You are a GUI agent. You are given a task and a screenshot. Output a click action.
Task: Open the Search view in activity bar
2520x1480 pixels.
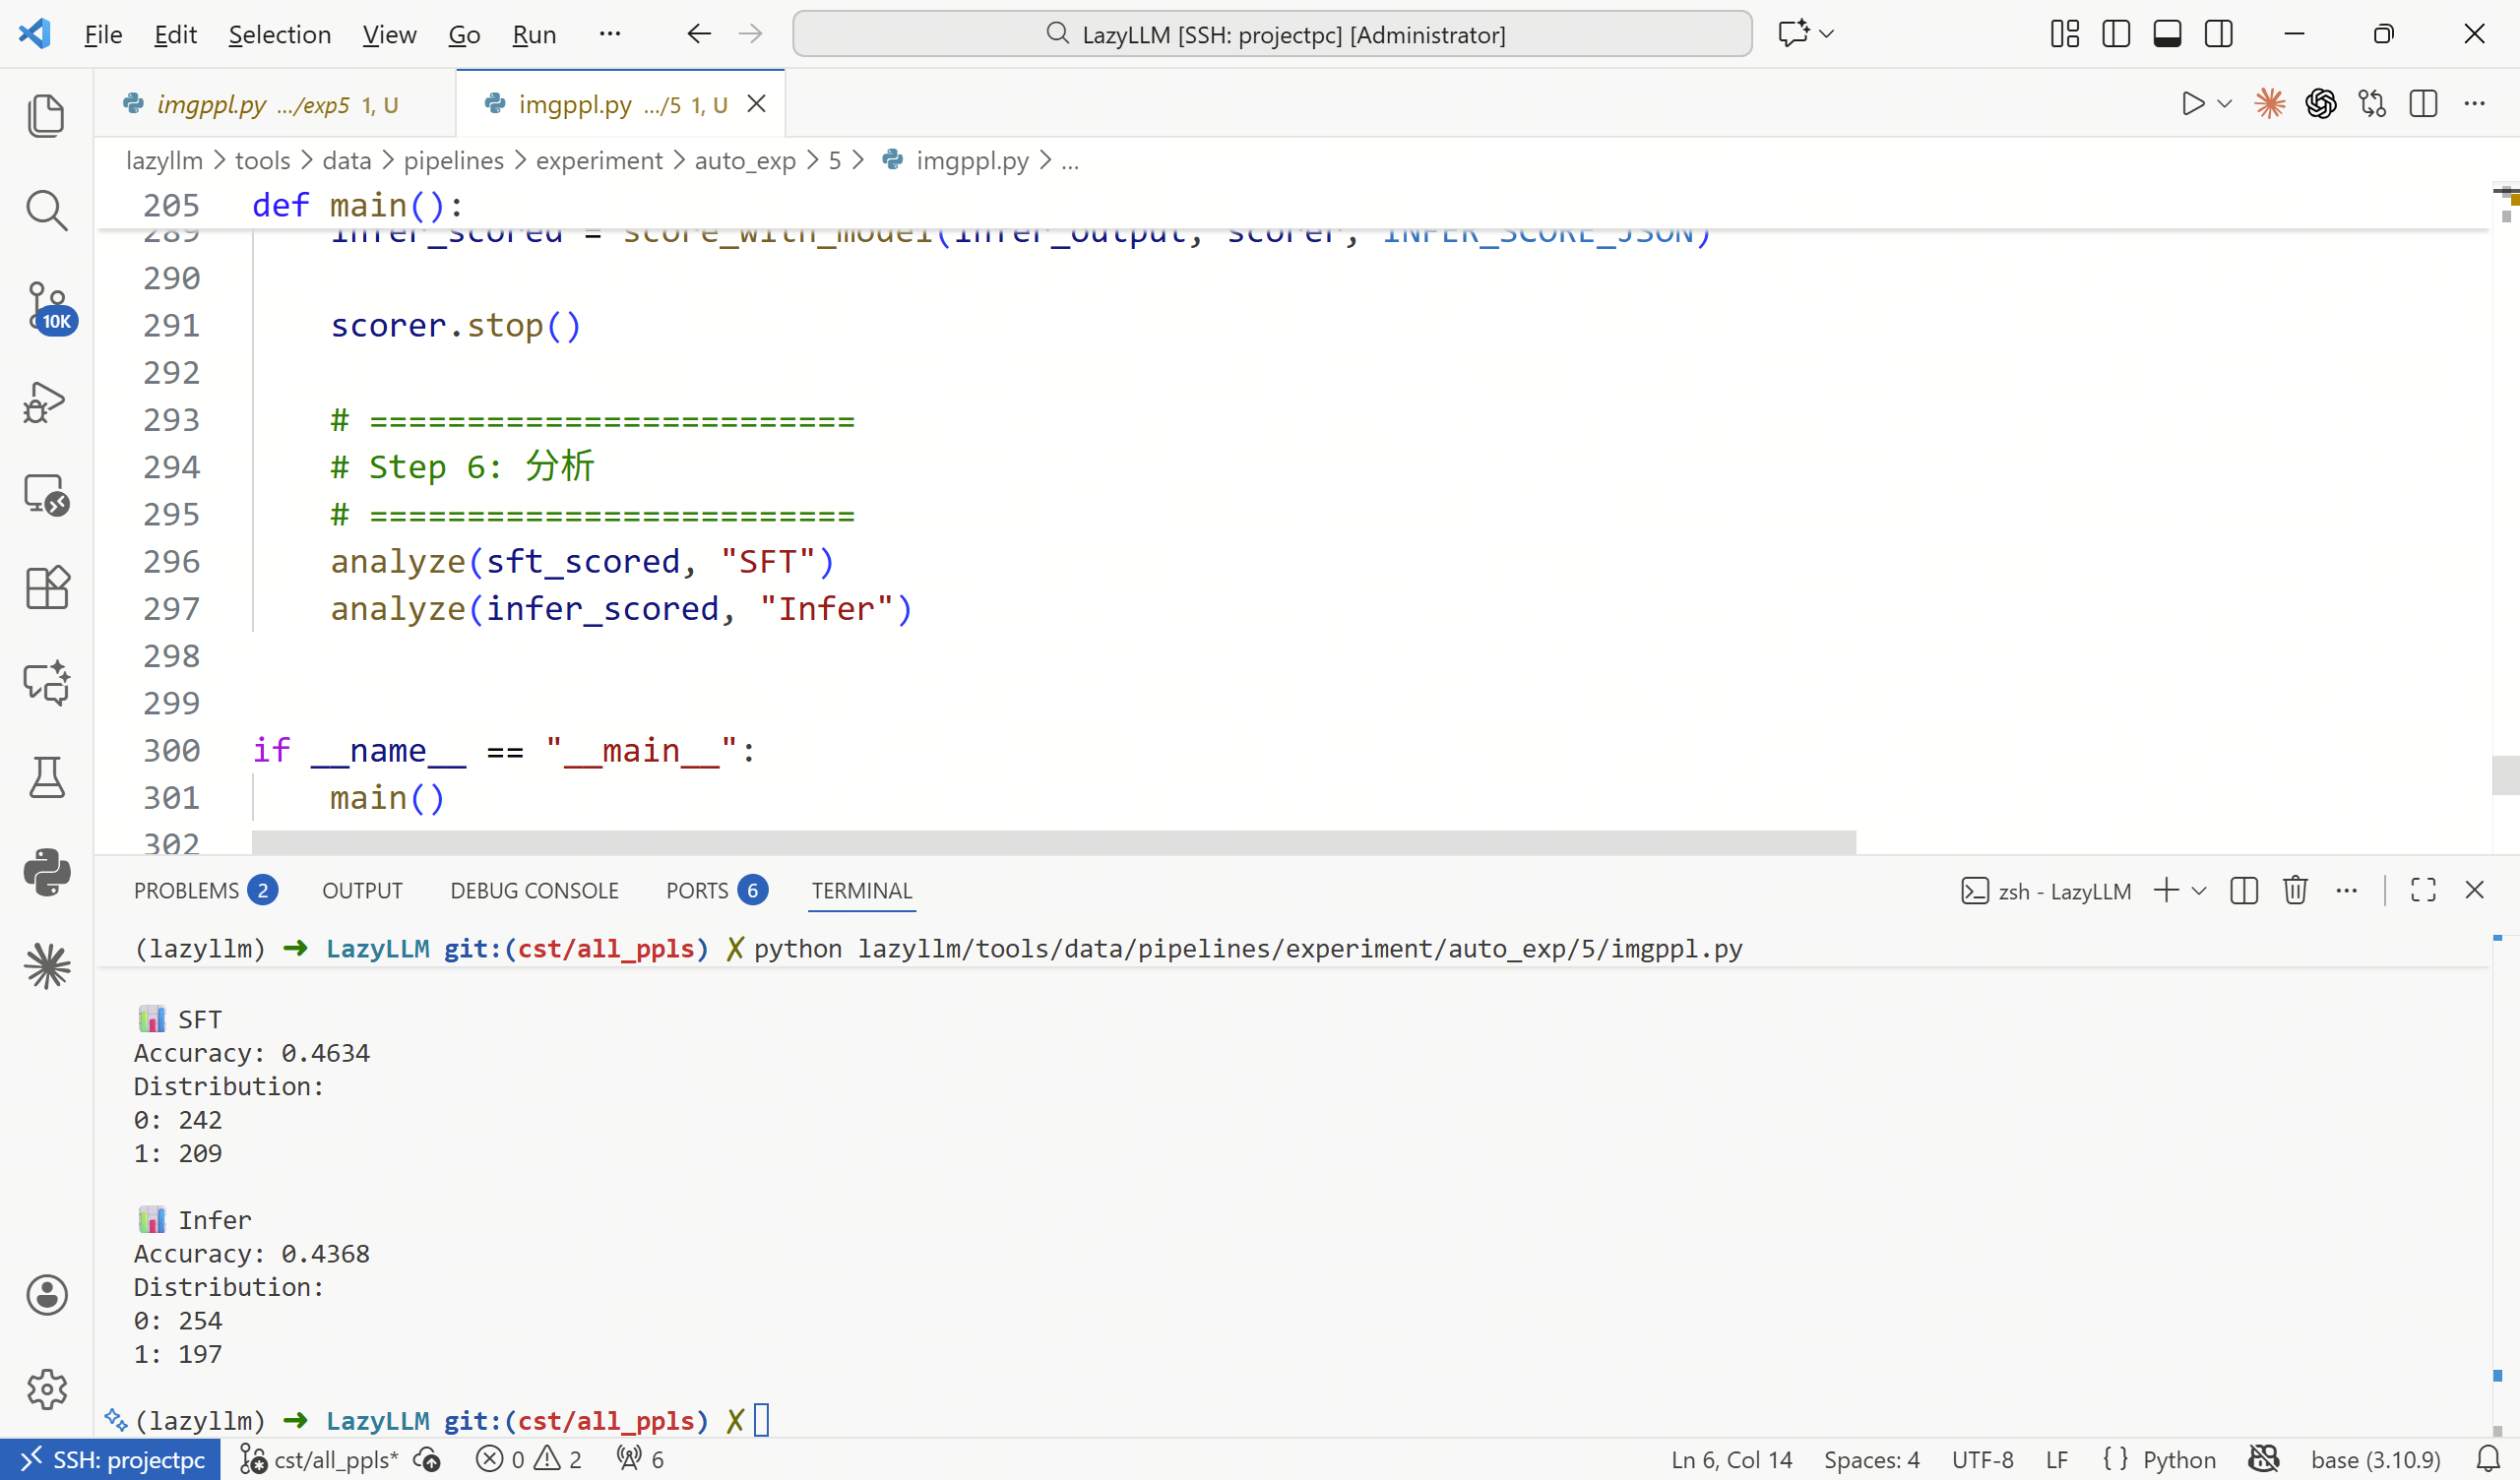46,210
